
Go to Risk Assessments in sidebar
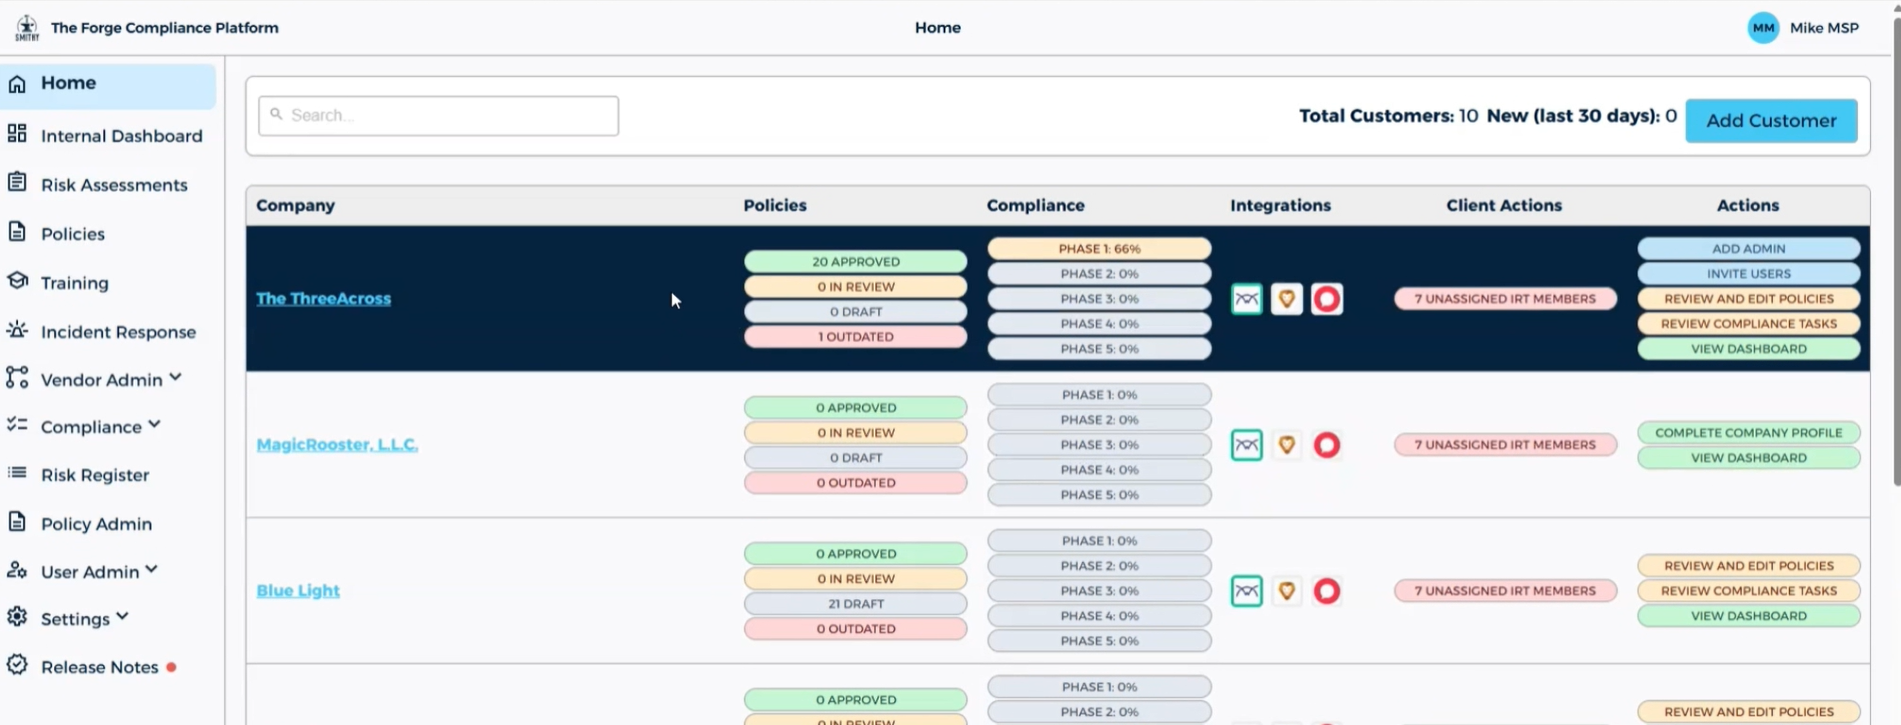tap(113, 185)
